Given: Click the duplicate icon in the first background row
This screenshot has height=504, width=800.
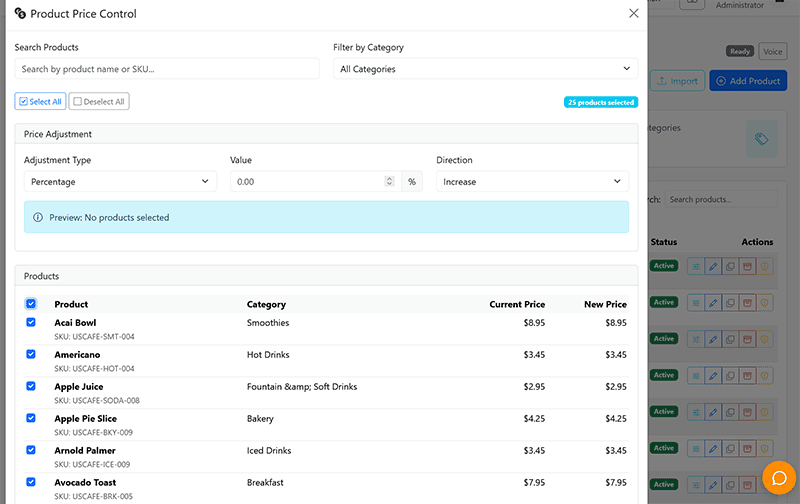Looking at the screenshot, I should tap(730, 266).
